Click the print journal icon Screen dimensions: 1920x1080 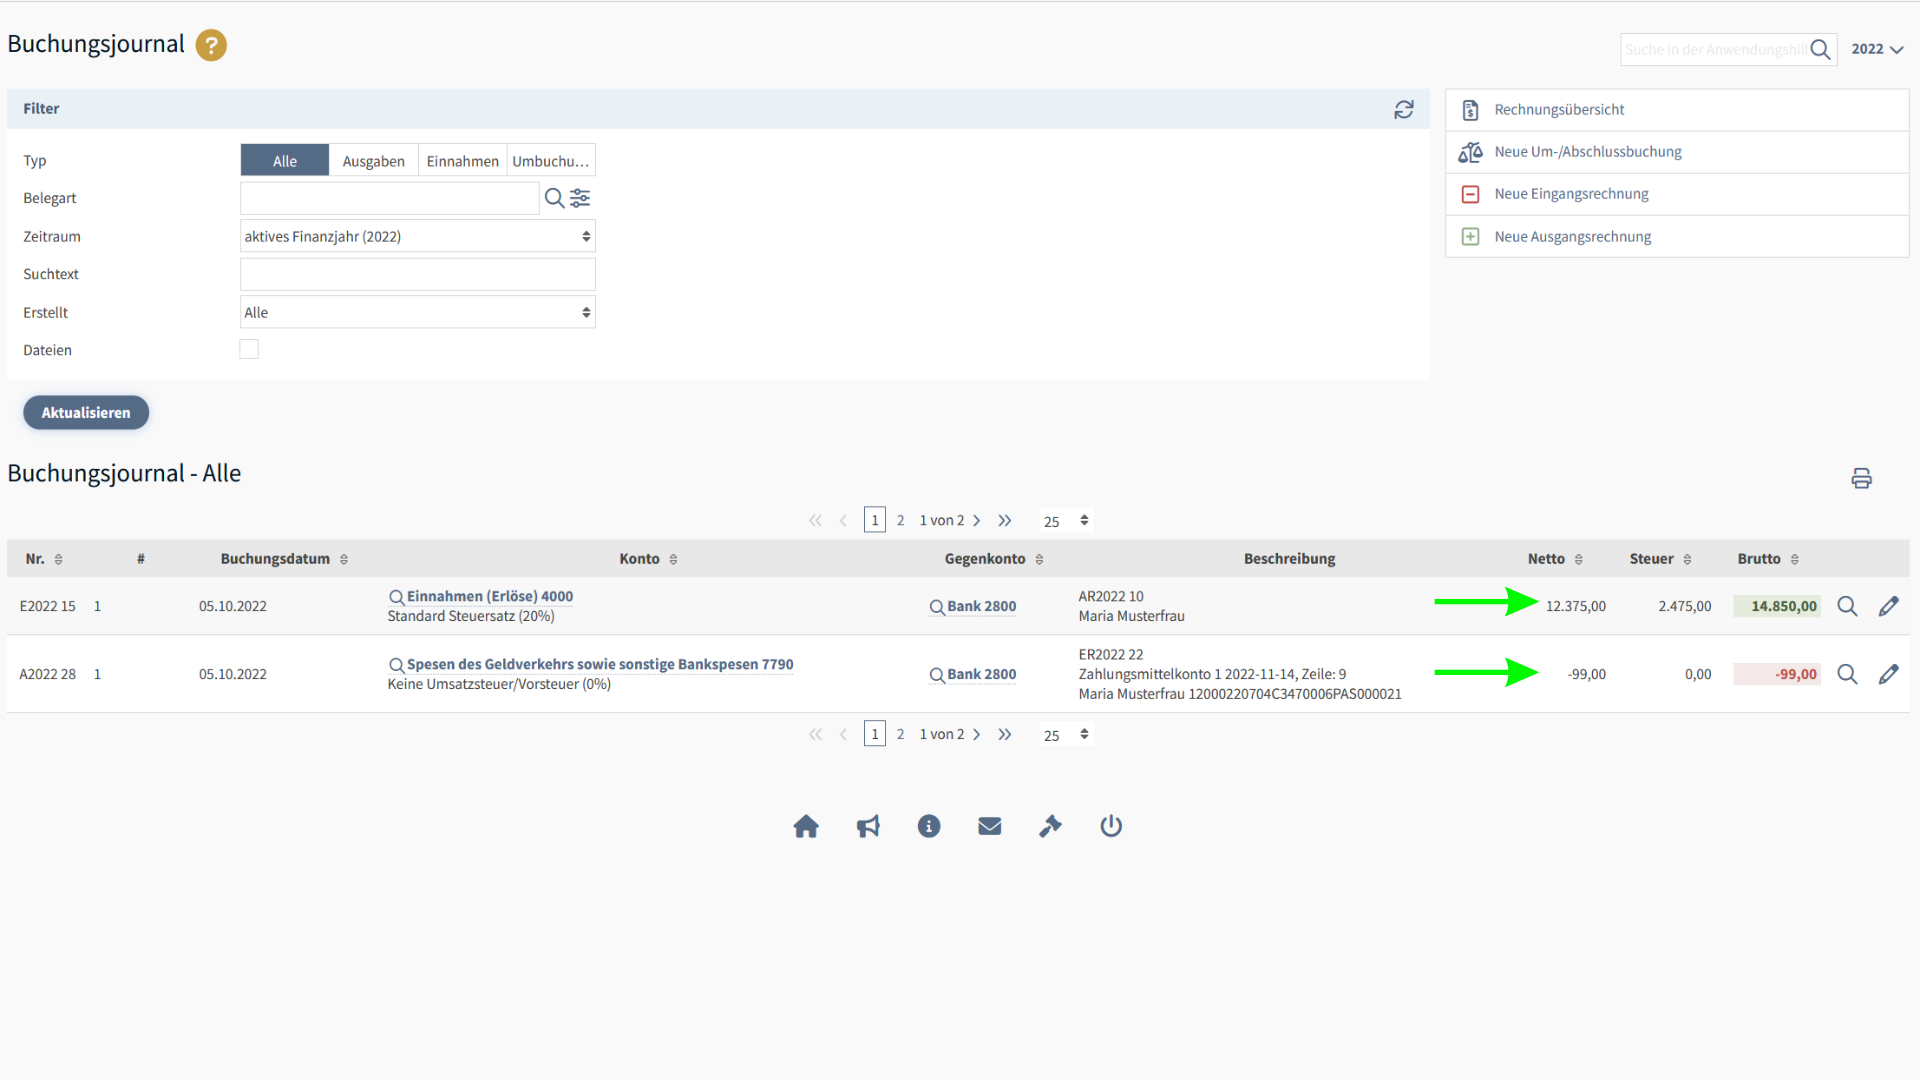1861,478
